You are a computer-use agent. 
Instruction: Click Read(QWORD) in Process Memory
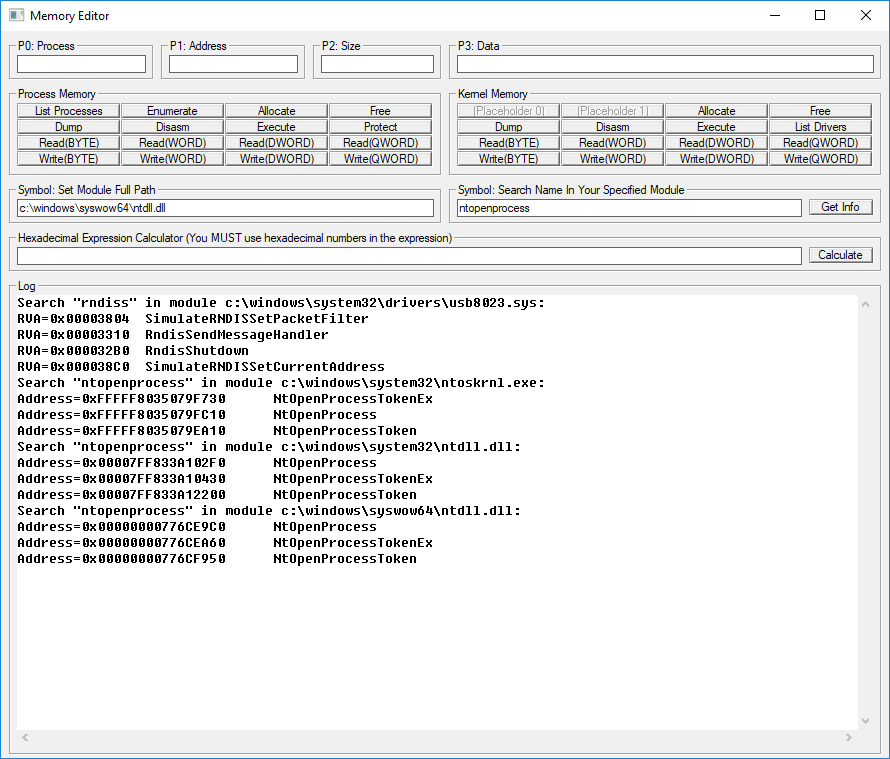(380, 142)
